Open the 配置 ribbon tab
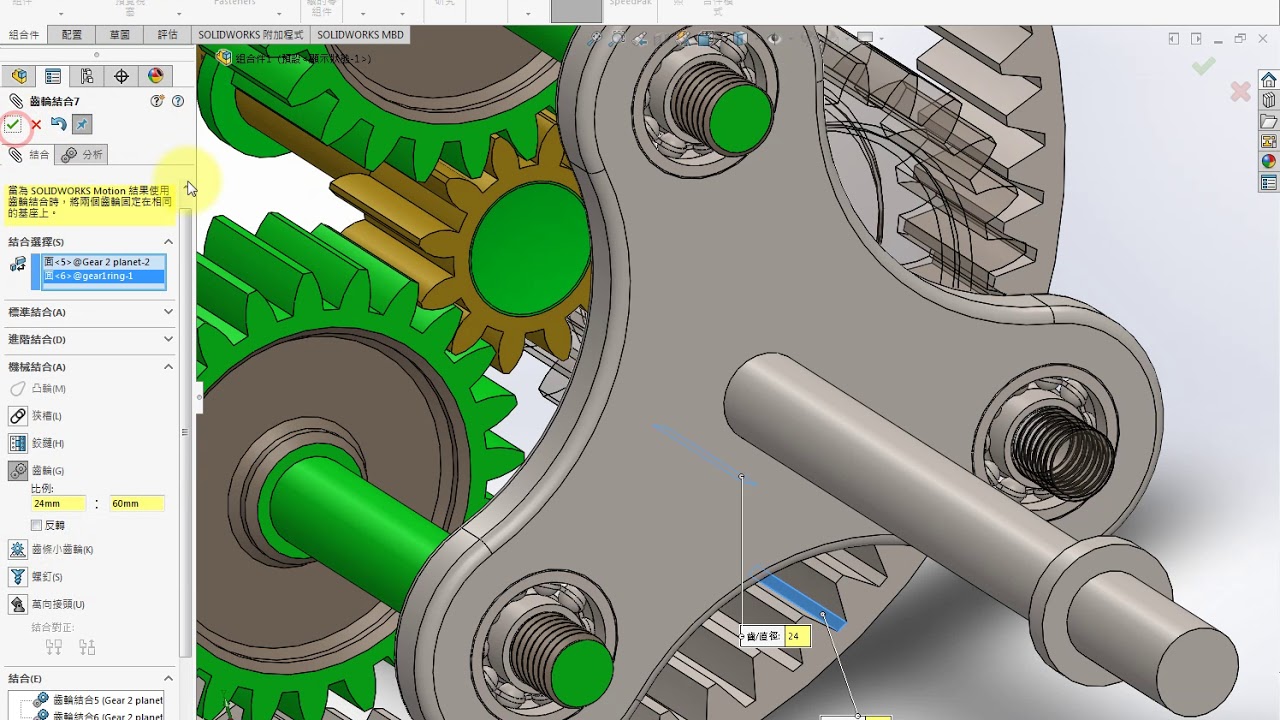This screenshot has width=1280, height=720. click(72, 34)
